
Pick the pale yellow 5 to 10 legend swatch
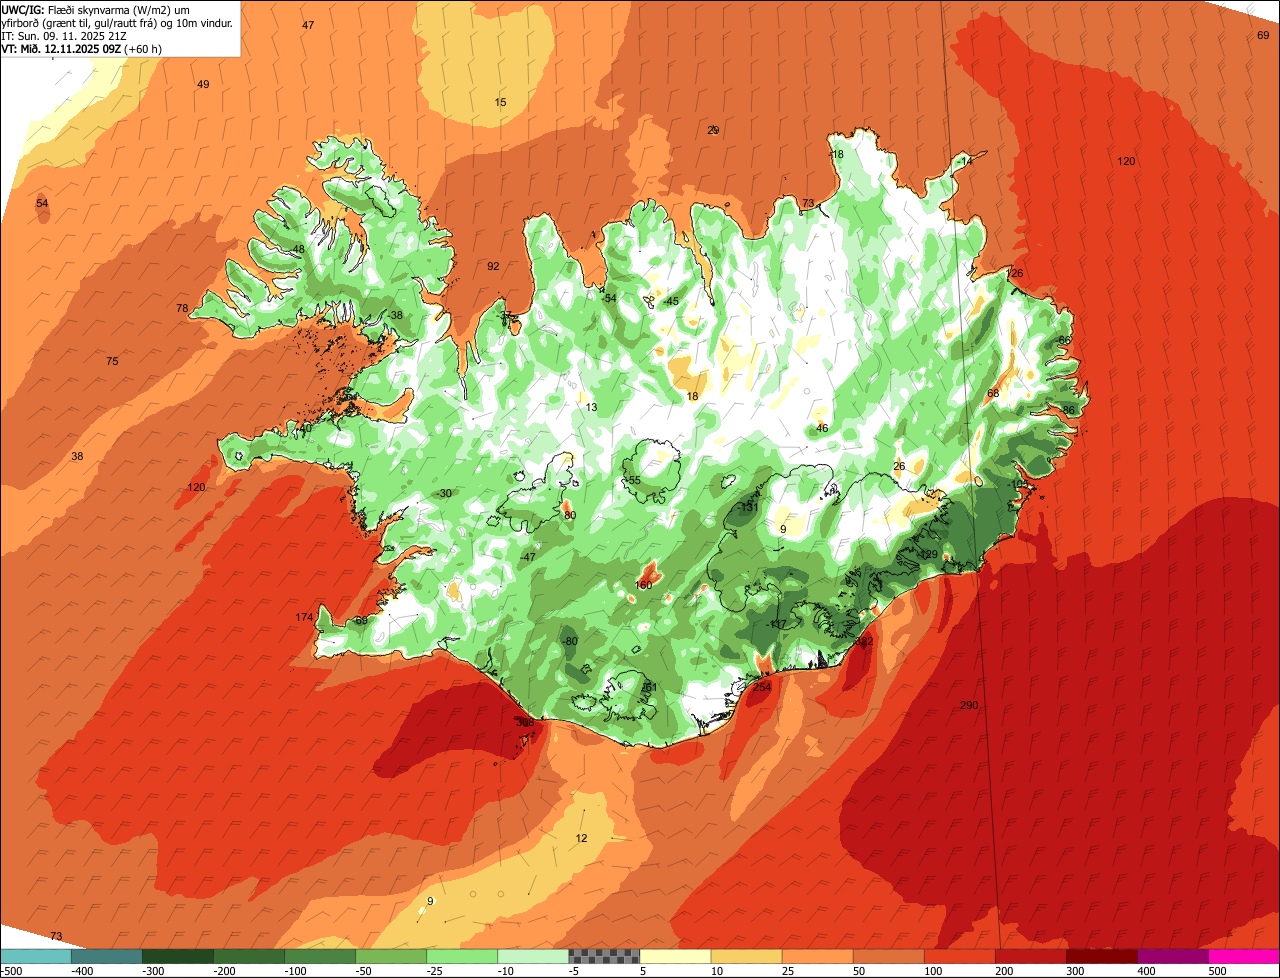click(x=675, y=956)
